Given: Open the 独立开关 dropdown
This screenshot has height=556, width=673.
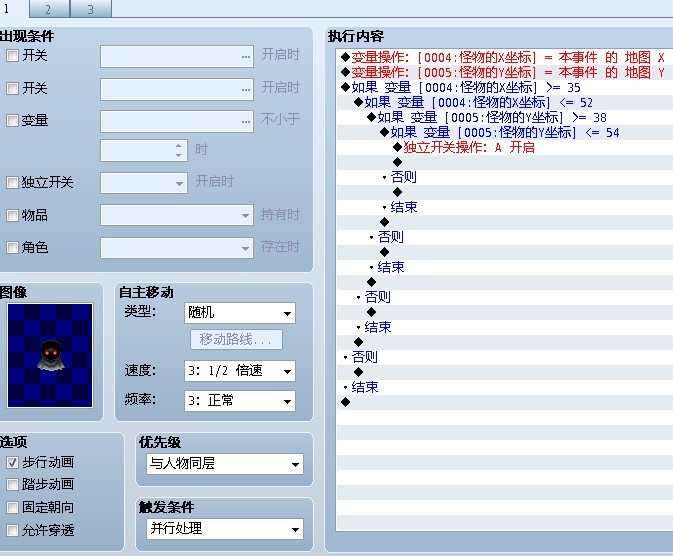Looking at the screenshot, I should [144, 183].
